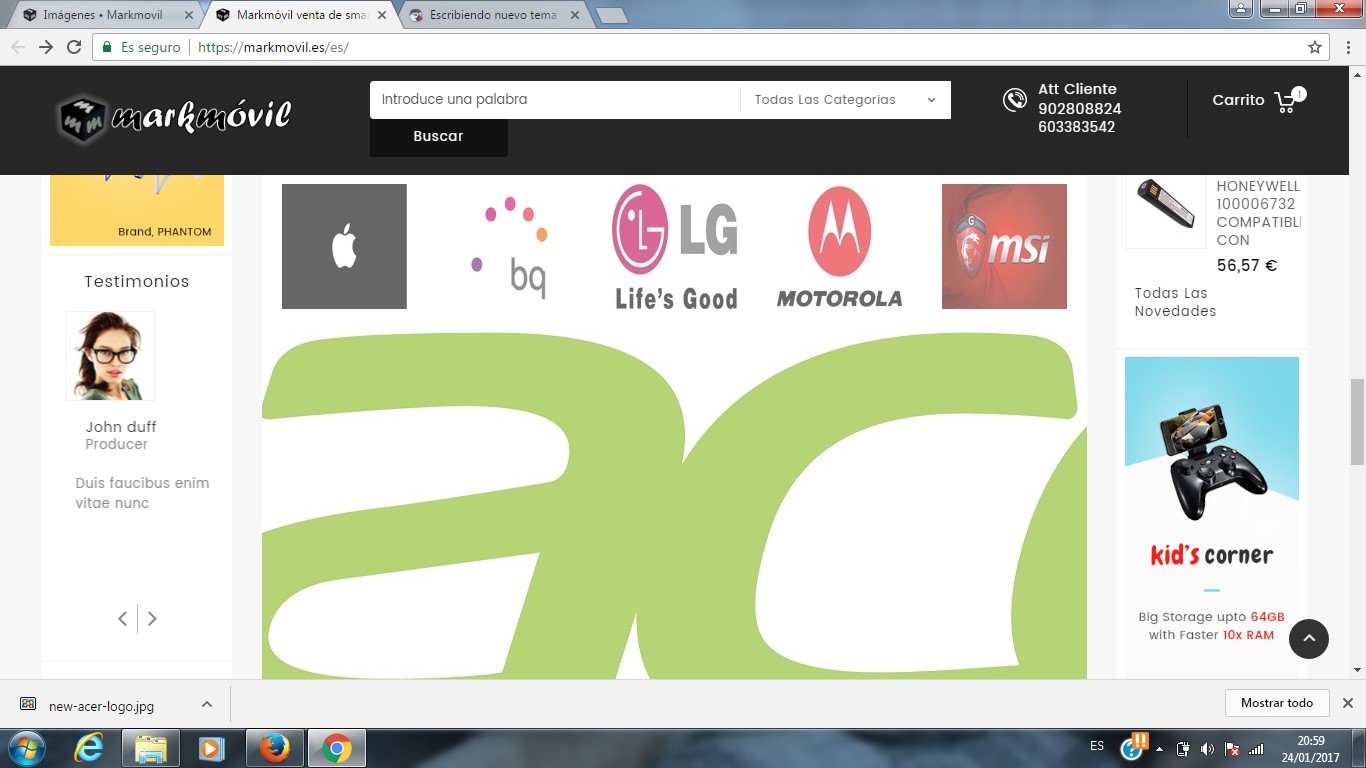This screenshot has height=768, width=1366.
Task: Click the ES language indicator
Action: click(x=1097, y=746)
